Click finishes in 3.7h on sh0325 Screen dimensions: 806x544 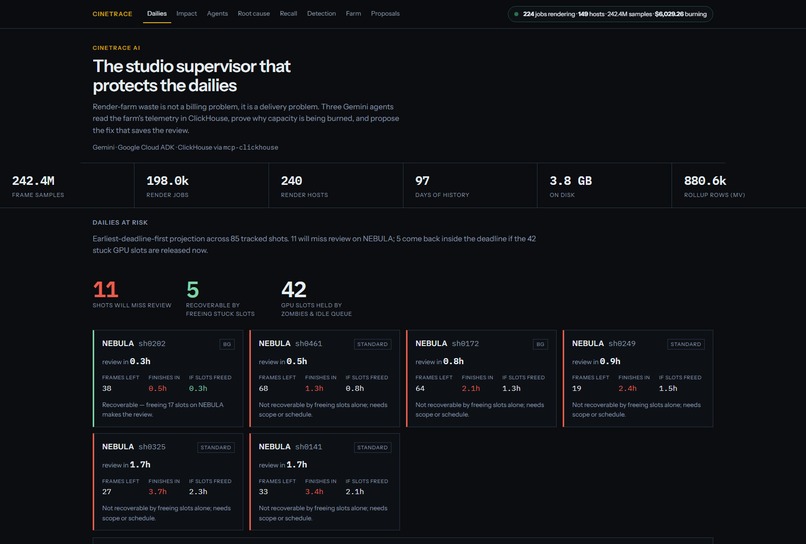[157, 492]
